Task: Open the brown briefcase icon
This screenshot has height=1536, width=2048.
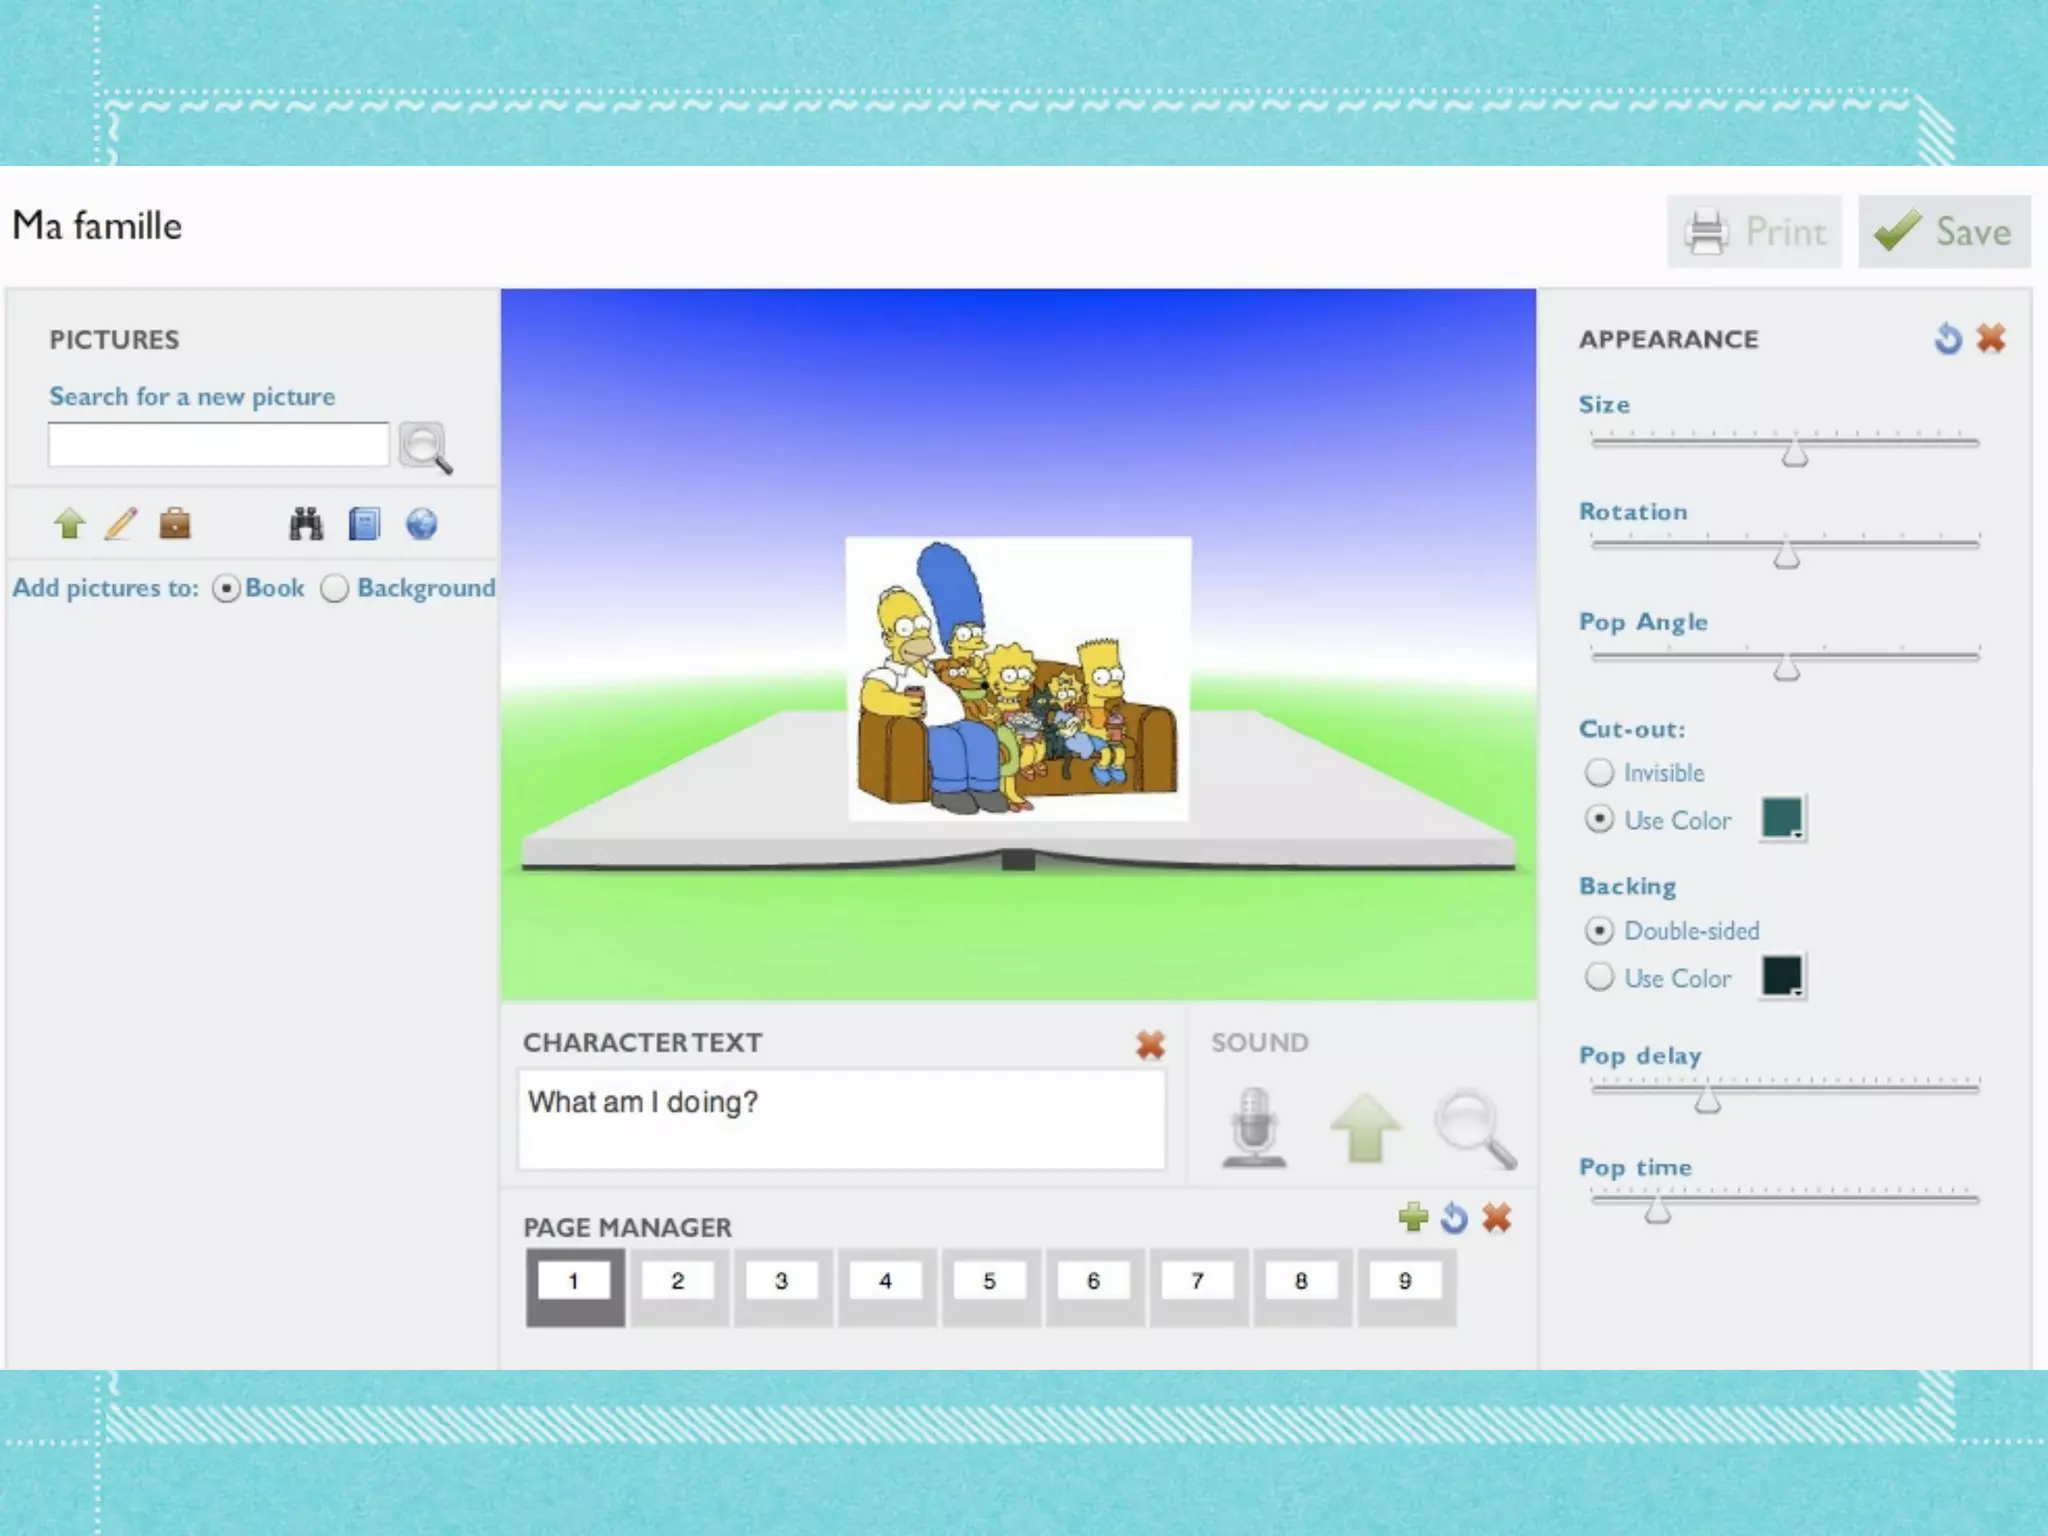Action: pyautogui.click(x=175, y=523)
